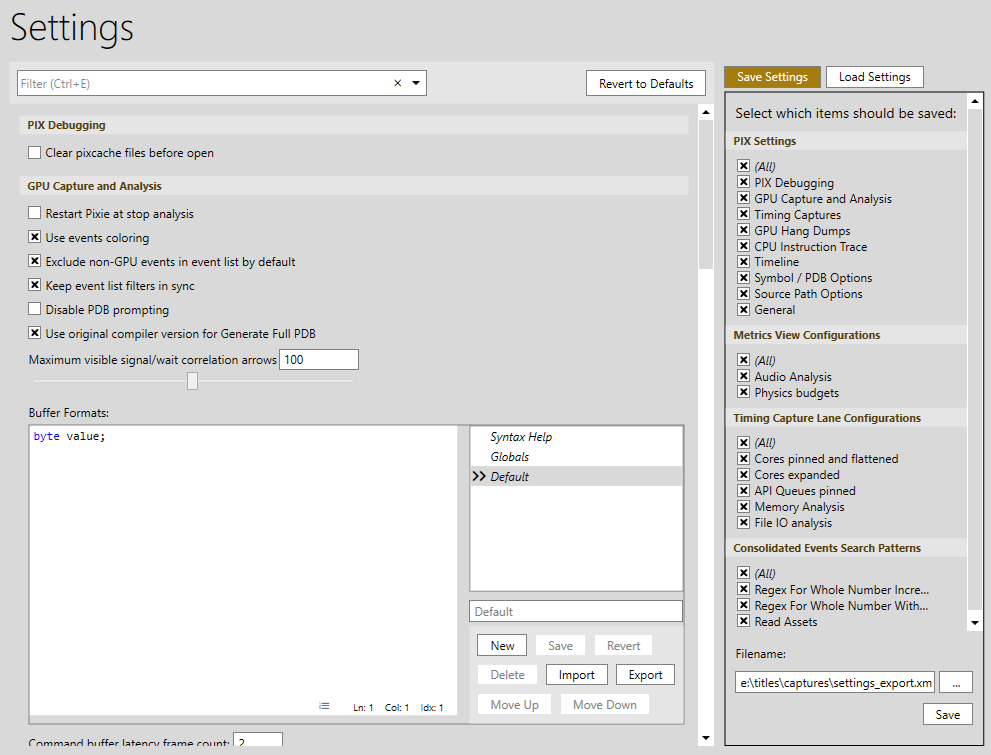Click the correlation arrows value field showing 100
This screenshot has height=755, width=991.
(319, 359)
